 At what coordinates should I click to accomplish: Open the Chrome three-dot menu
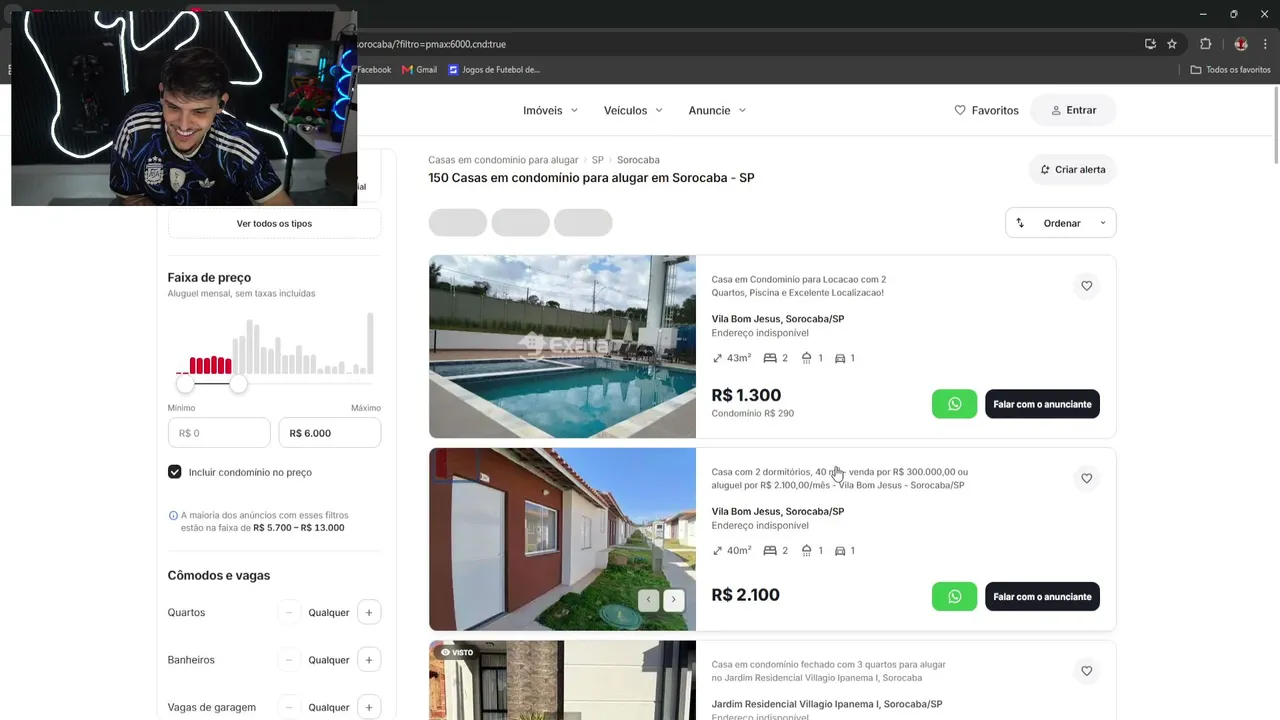point(1265,44)
